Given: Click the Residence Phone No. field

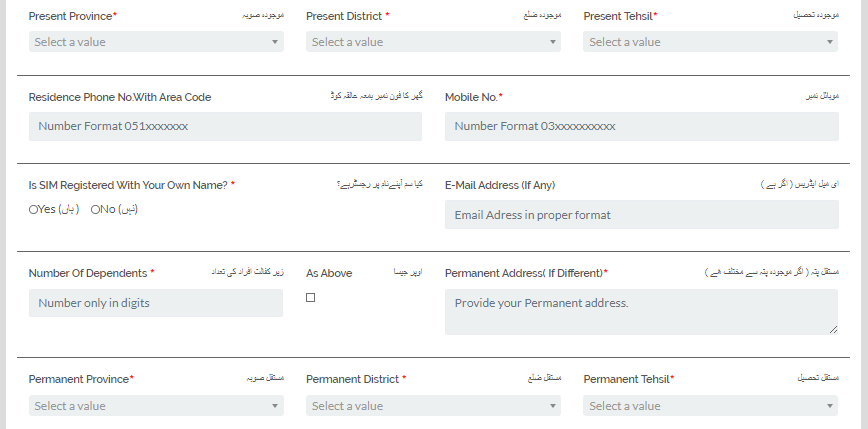Looking at the screenshot, I should pyautogui.click(x=225, y=127).
